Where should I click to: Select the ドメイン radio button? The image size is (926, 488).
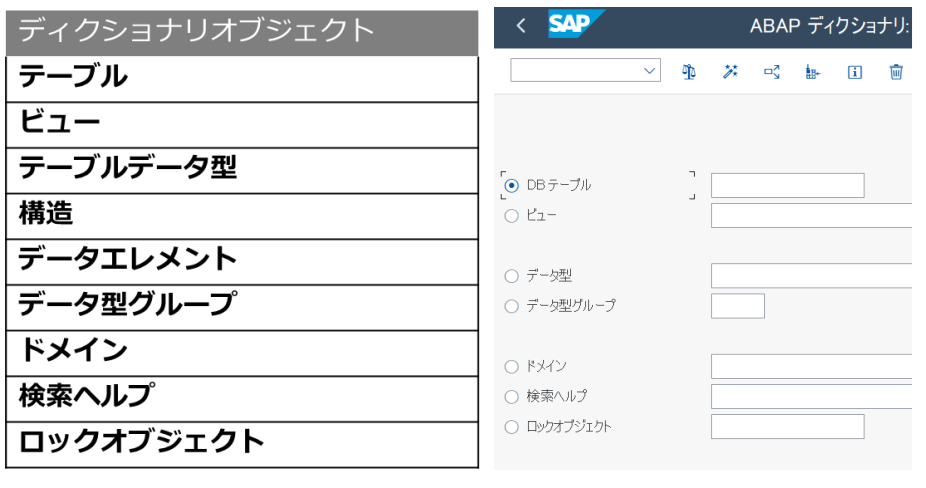pyautogui.click(x=511, y=367)
